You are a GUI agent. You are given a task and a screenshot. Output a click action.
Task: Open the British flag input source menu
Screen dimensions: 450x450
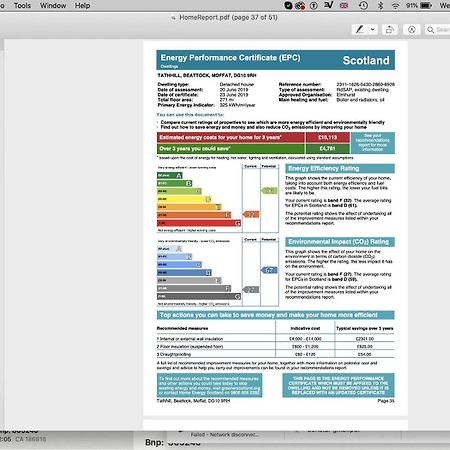click(344, 5)
